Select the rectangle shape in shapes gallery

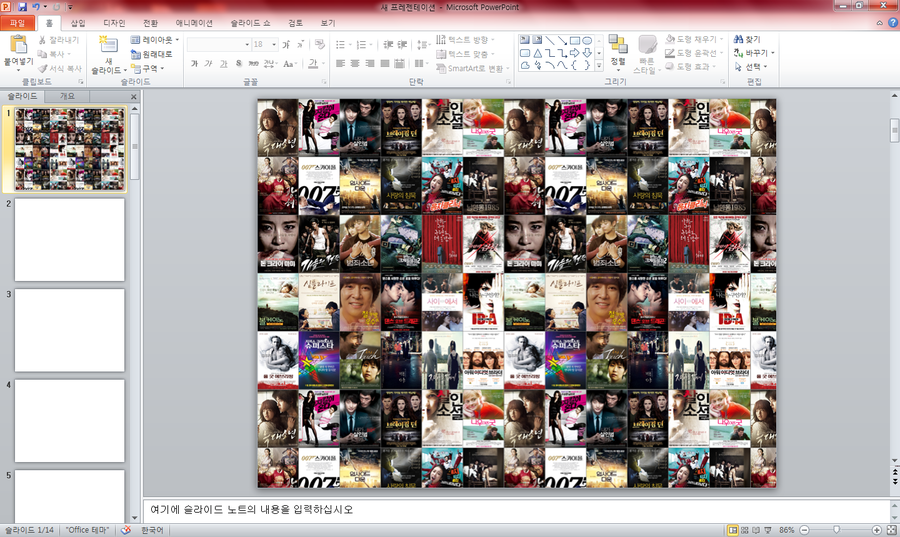click(x=575, y=40)
